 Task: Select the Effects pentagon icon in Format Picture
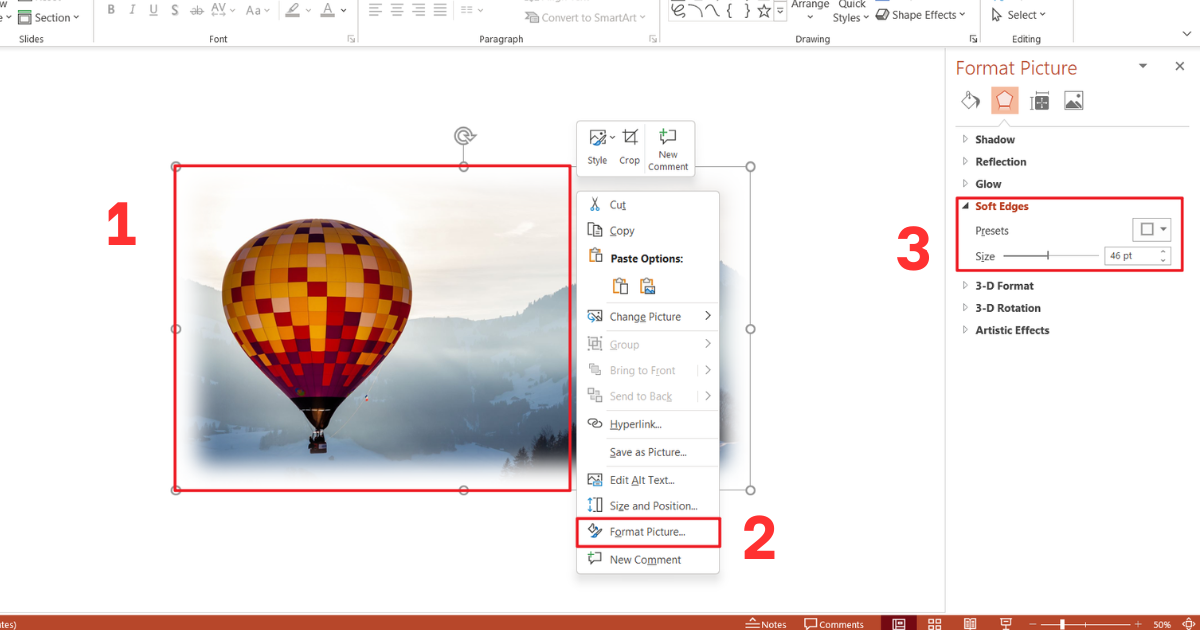(1005, 100)
